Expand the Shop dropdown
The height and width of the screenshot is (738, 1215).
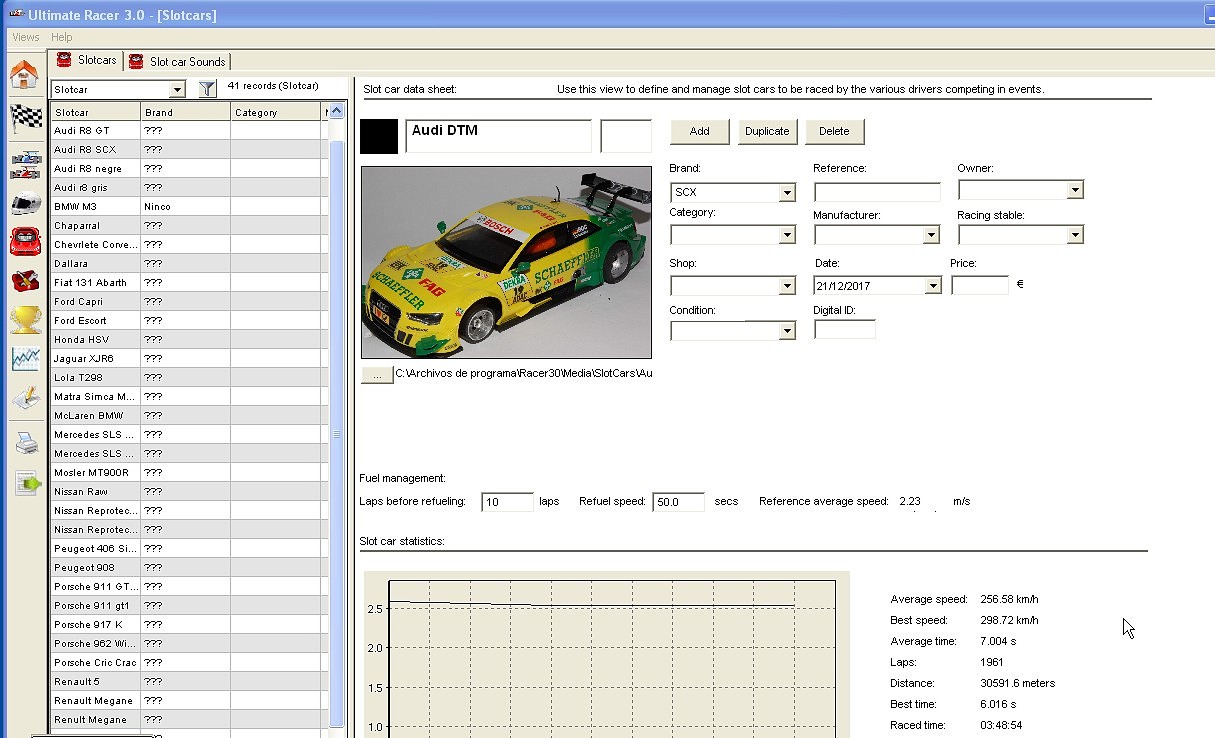(787, 287)
